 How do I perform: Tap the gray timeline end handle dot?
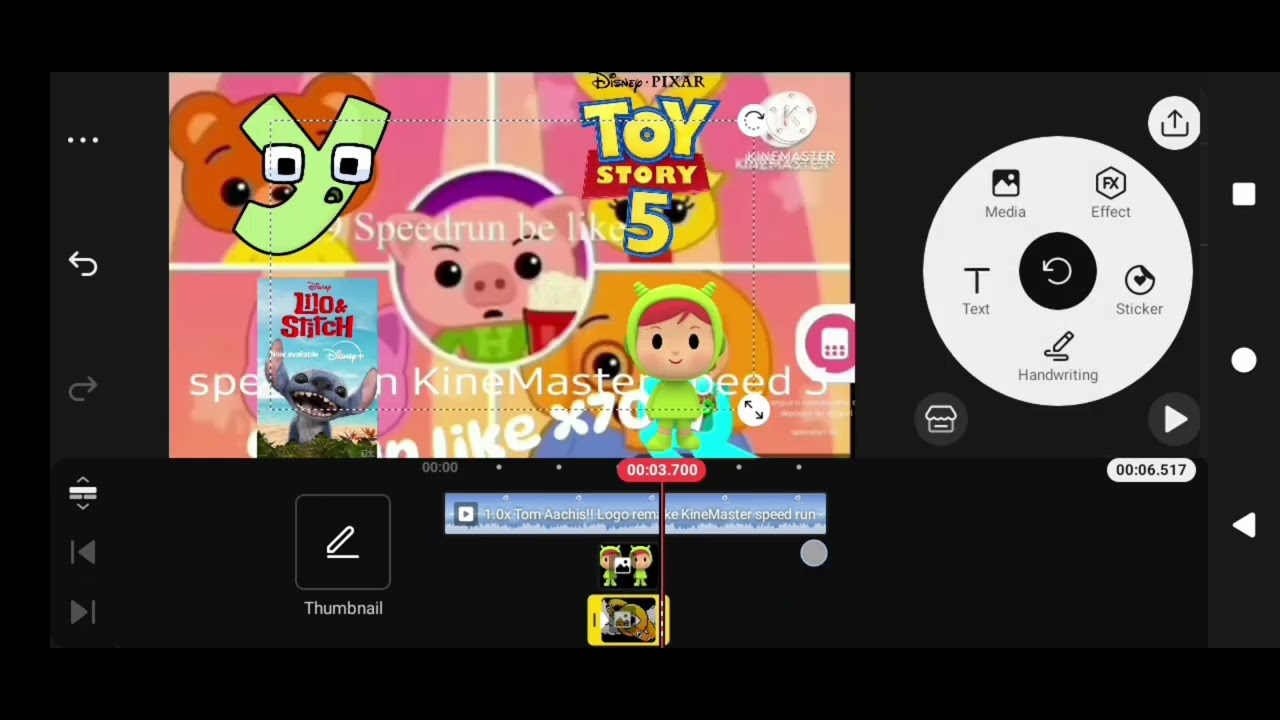[x=814, y=553]
